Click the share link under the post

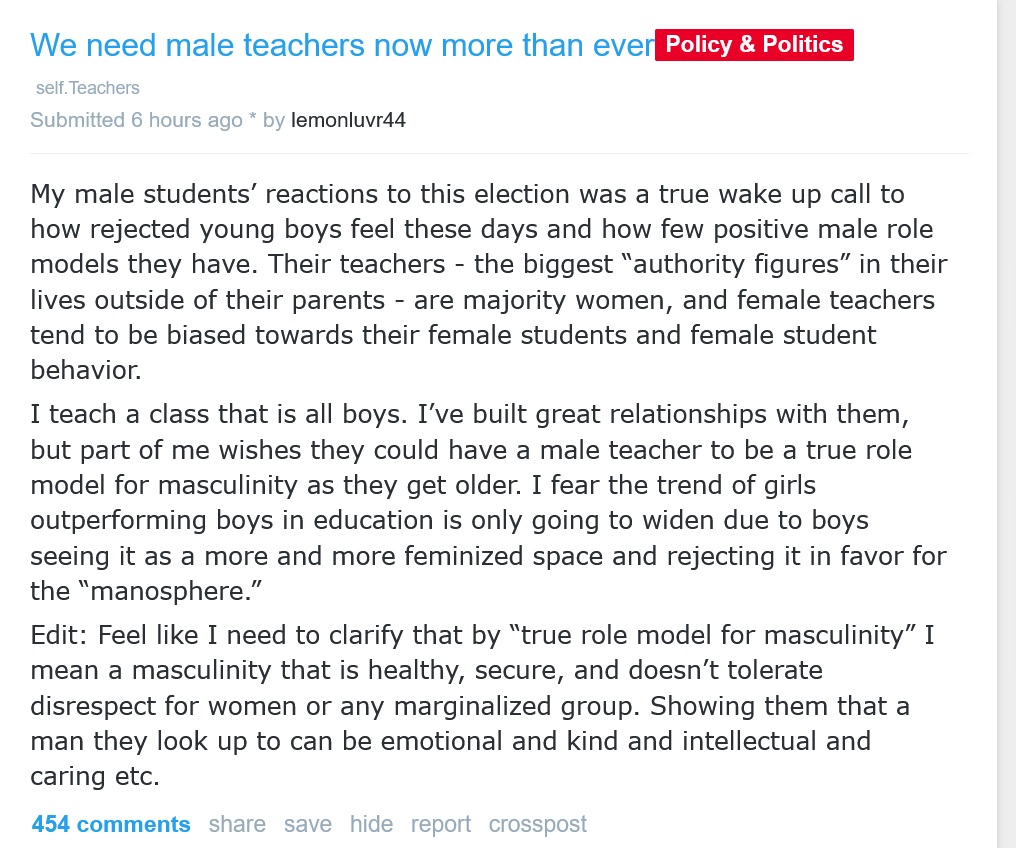[x=237, y=824]
